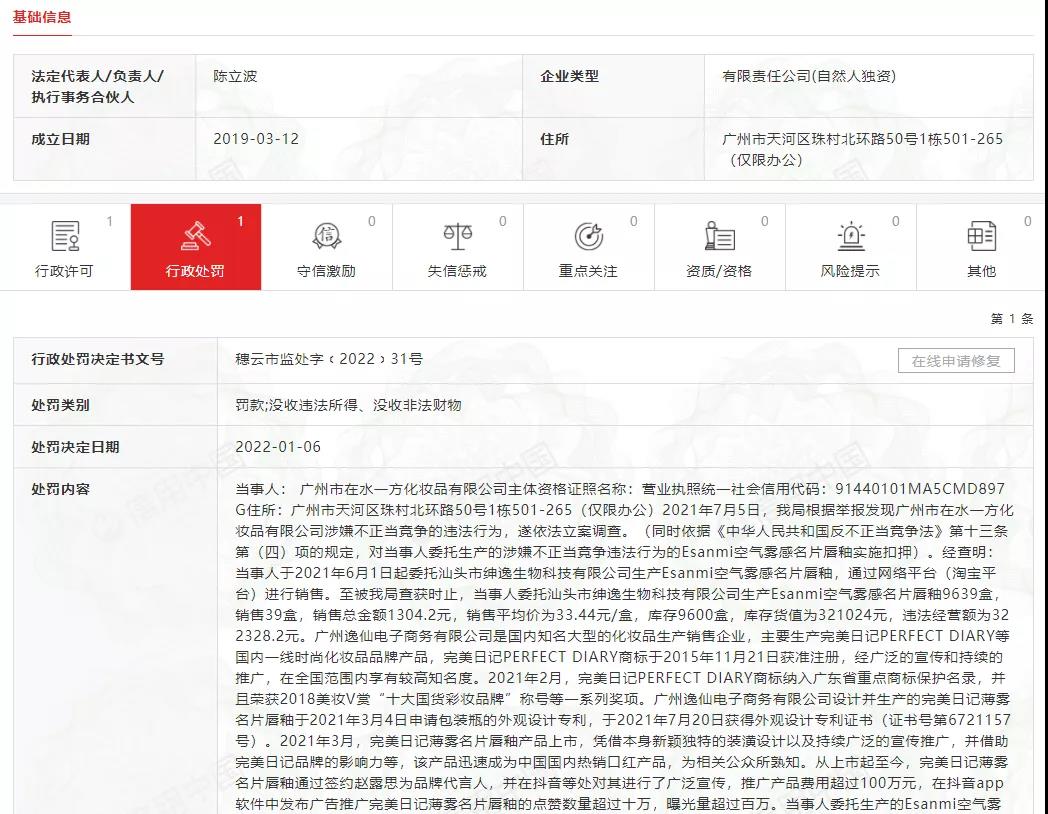This screenshot has width=1048, height=814.
Task: Click the 处罚内容 label
Action: (60, 489)
